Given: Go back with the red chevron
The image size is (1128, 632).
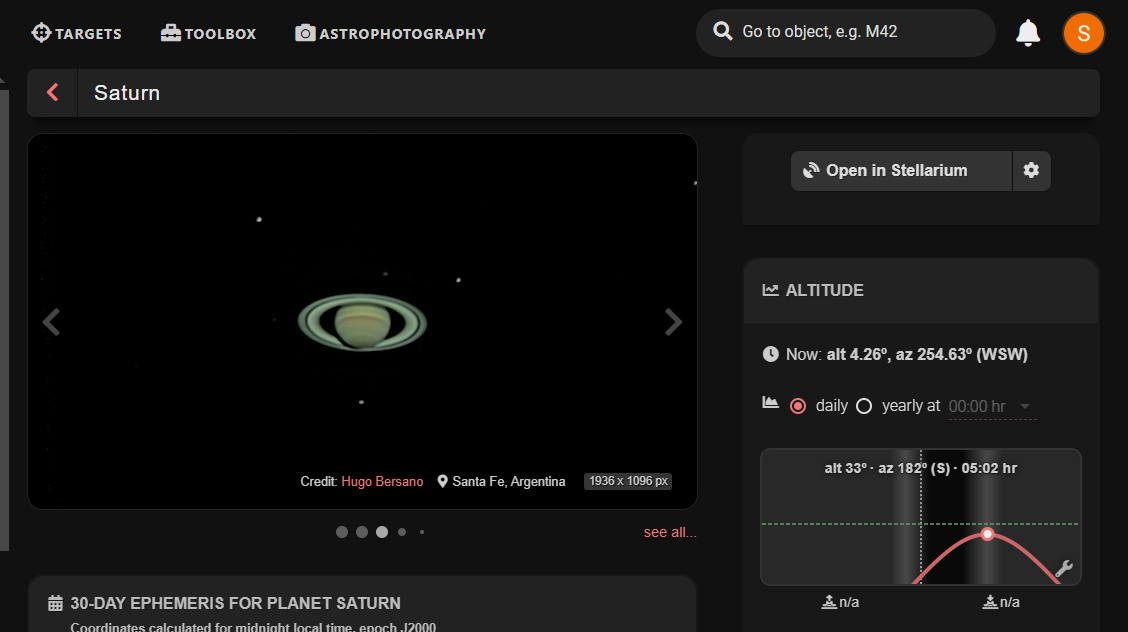Looking at the screenshot, I should [53, 92].
